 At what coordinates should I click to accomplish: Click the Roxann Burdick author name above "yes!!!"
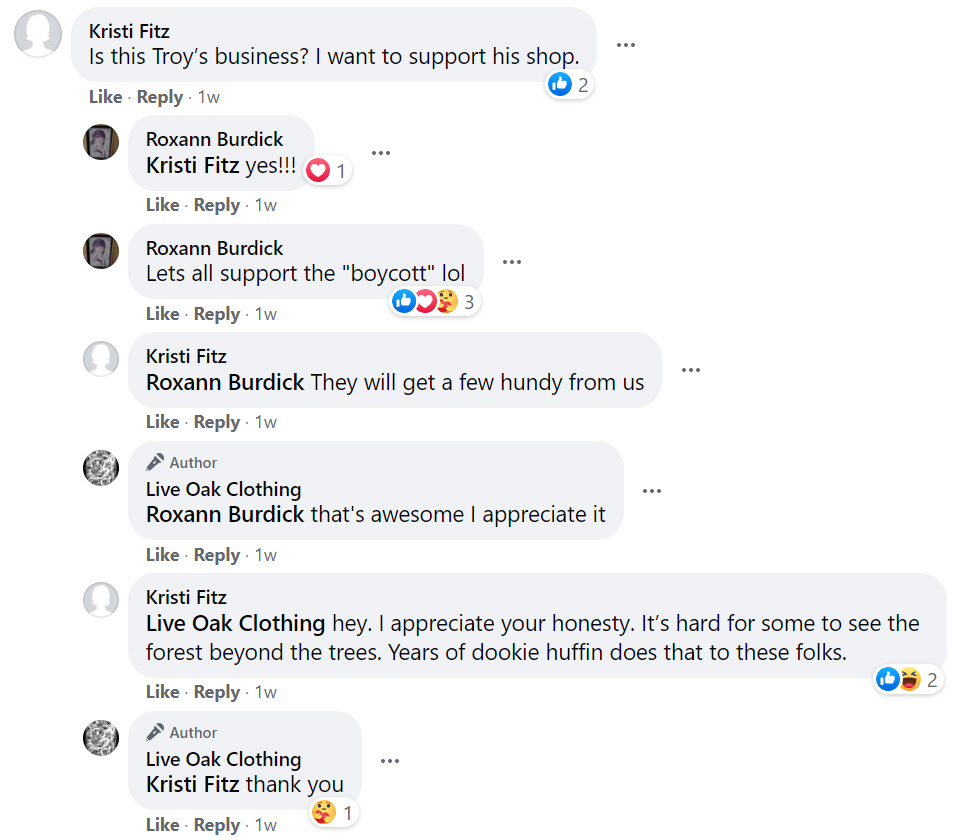[214, 139]
